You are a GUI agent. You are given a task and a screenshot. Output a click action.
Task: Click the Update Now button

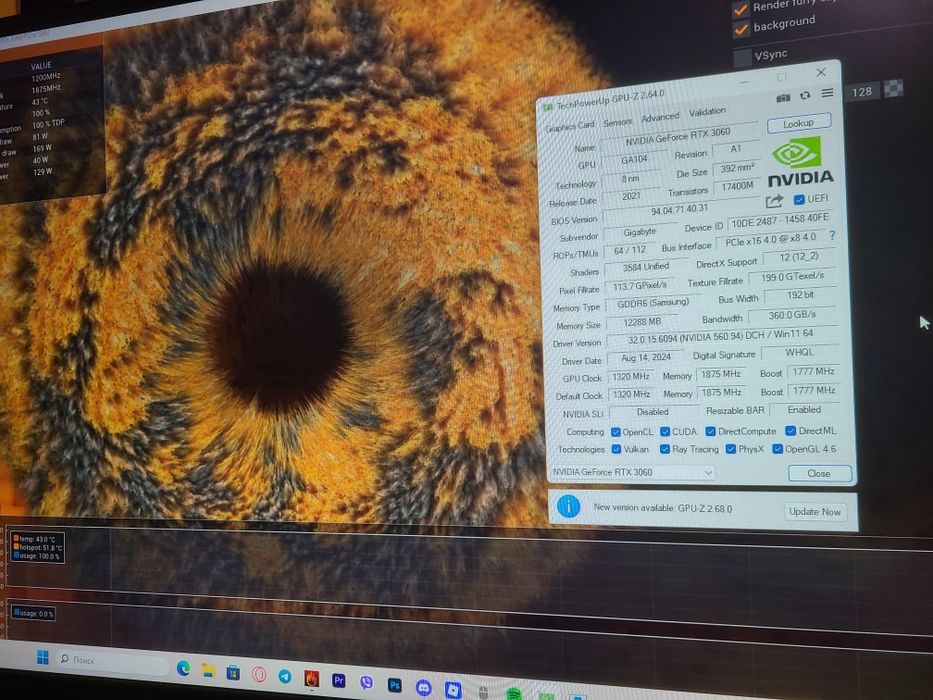pyautogui.click(x=815, y=511)
